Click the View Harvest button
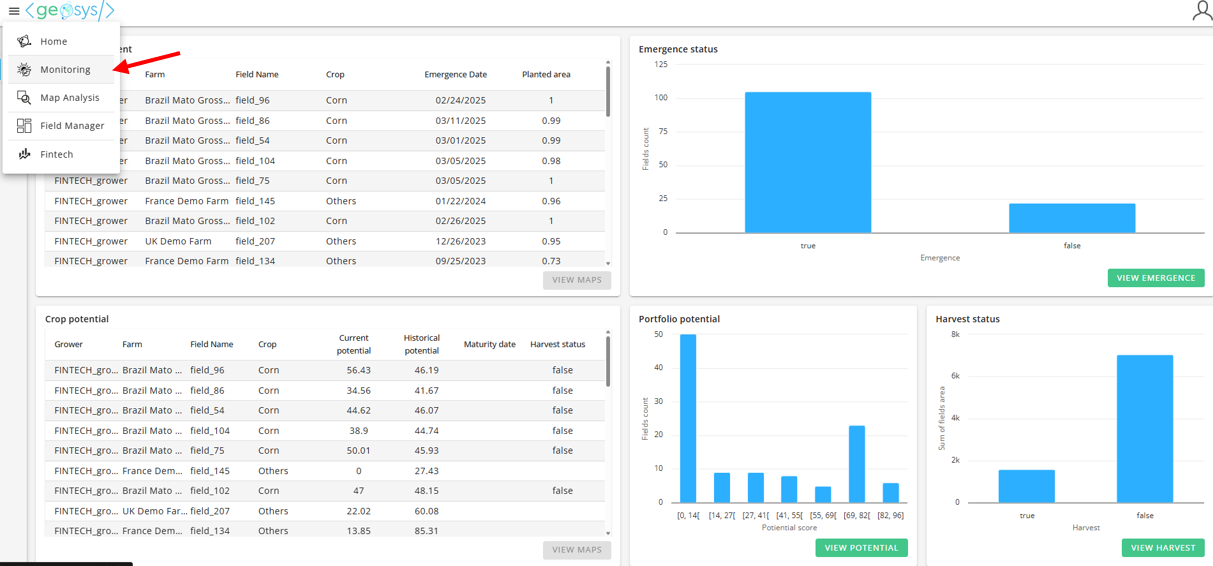The width and height of the screenshot is (1213, 566). pos(1162,548)
